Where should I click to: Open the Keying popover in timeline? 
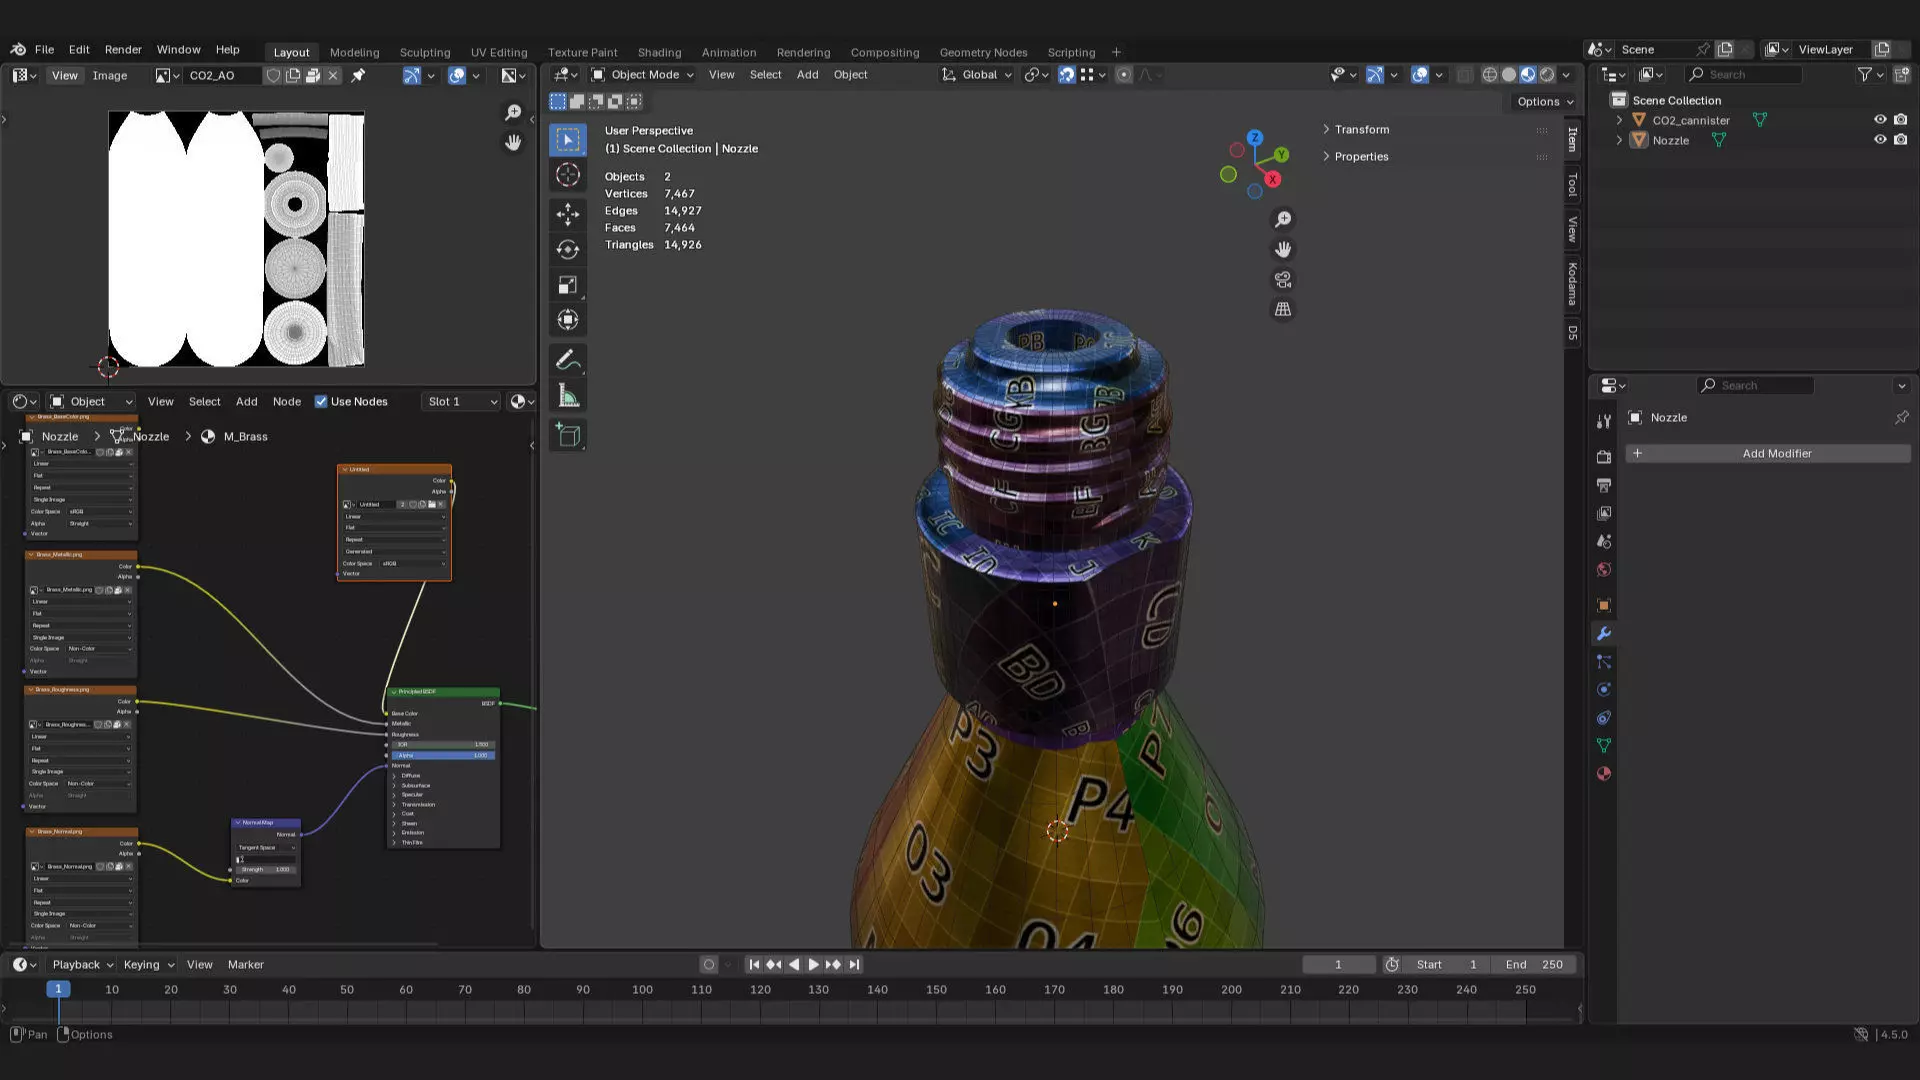tap(148, 965)
